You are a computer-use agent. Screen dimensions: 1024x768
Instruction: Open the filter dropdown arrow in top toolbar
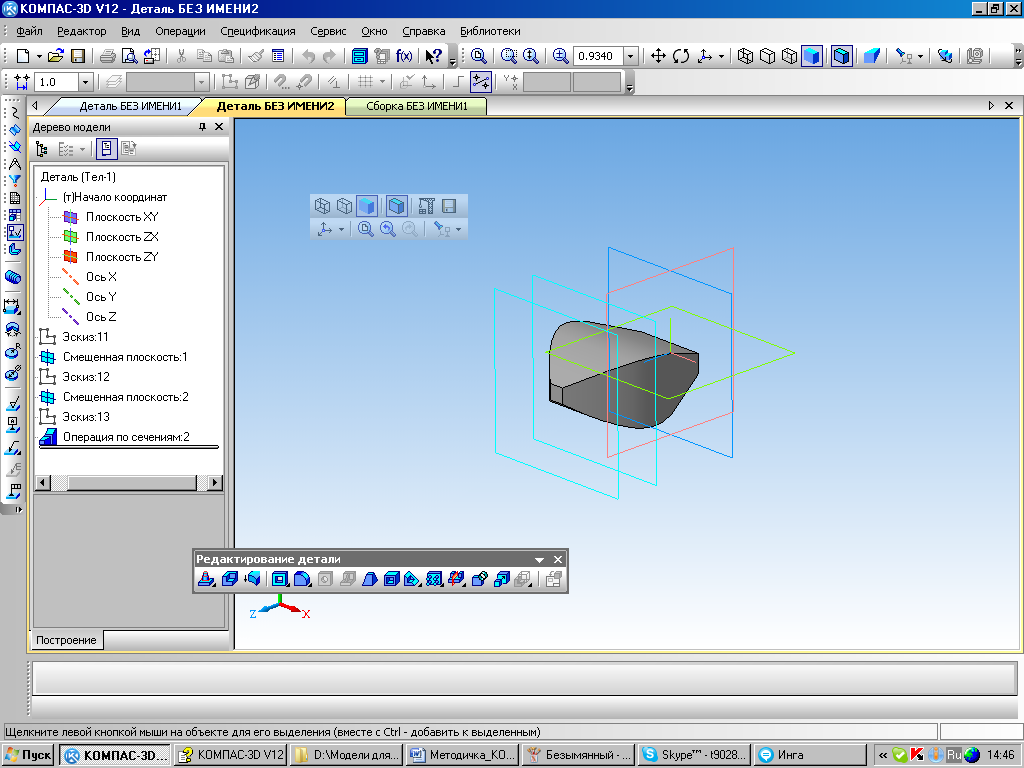pyautogui.click(x=920, y=56)
